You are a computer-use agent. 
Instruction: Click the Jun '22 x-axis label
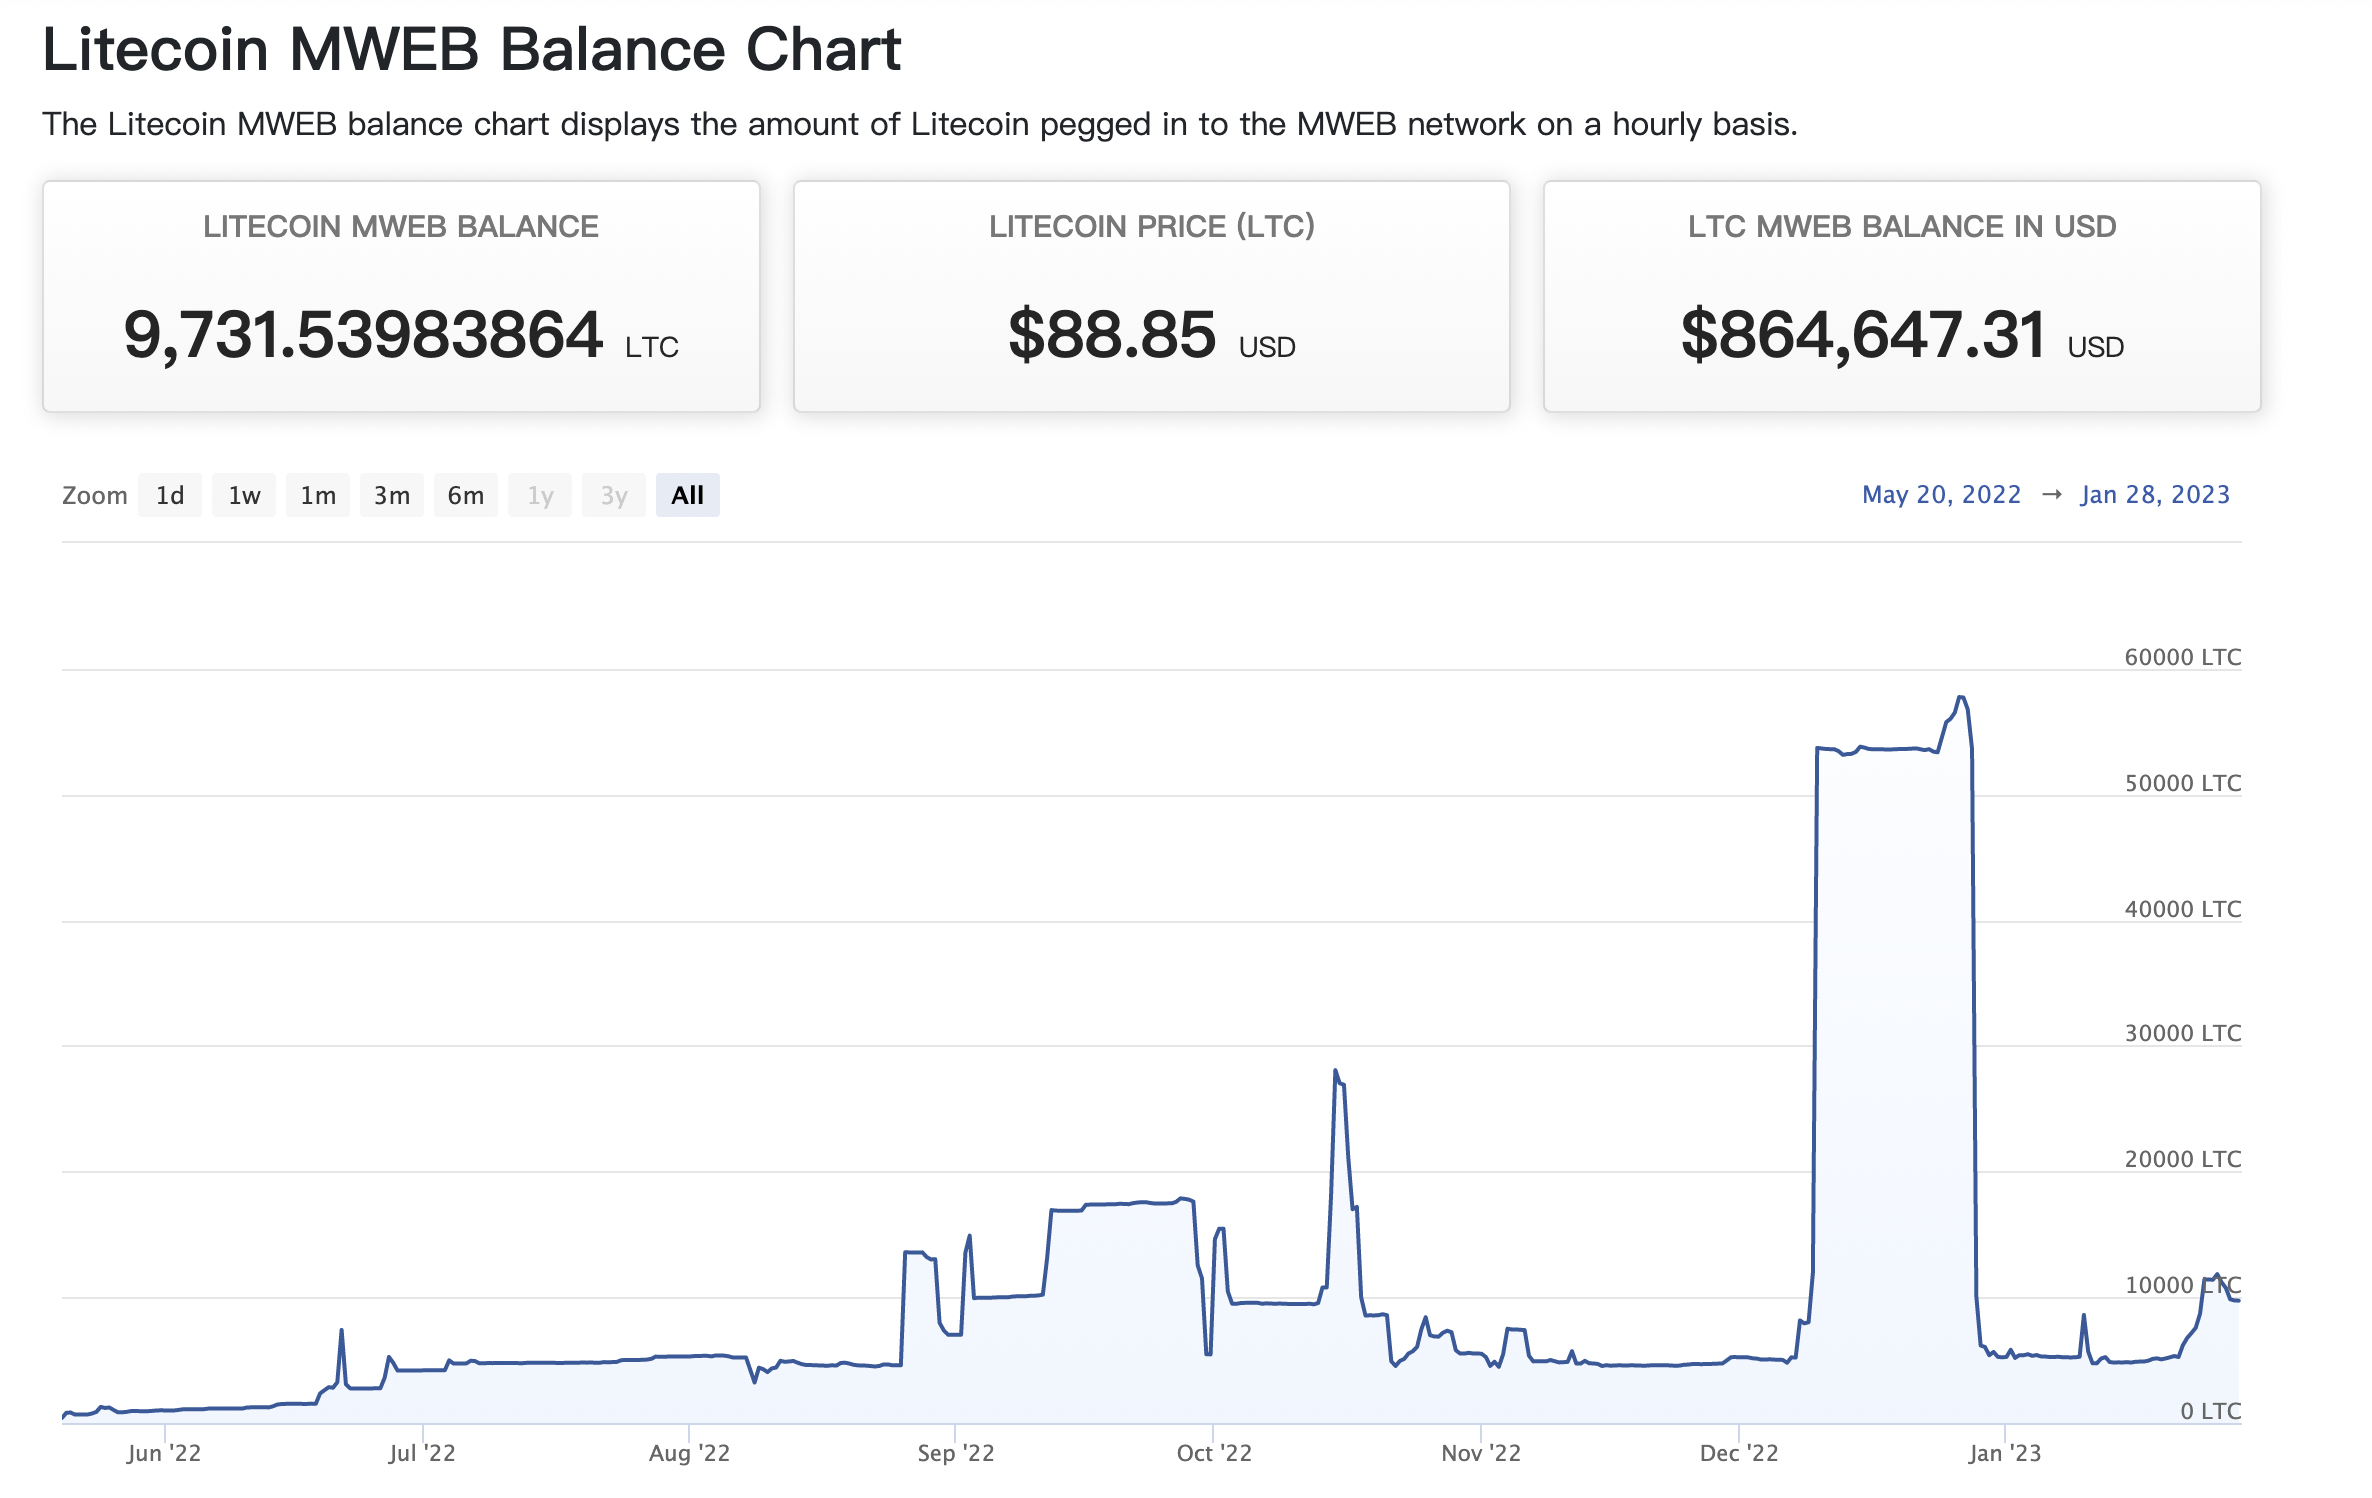tap(164, 1453)
